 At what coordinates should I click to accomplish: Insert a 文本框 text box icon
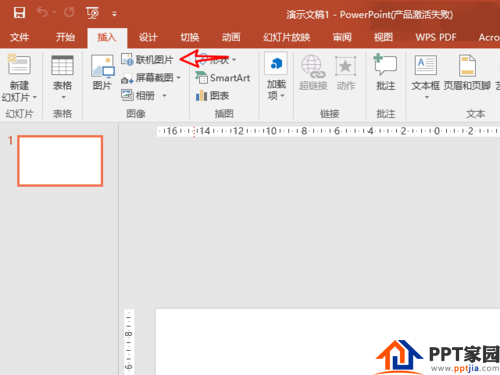point(426,65)
